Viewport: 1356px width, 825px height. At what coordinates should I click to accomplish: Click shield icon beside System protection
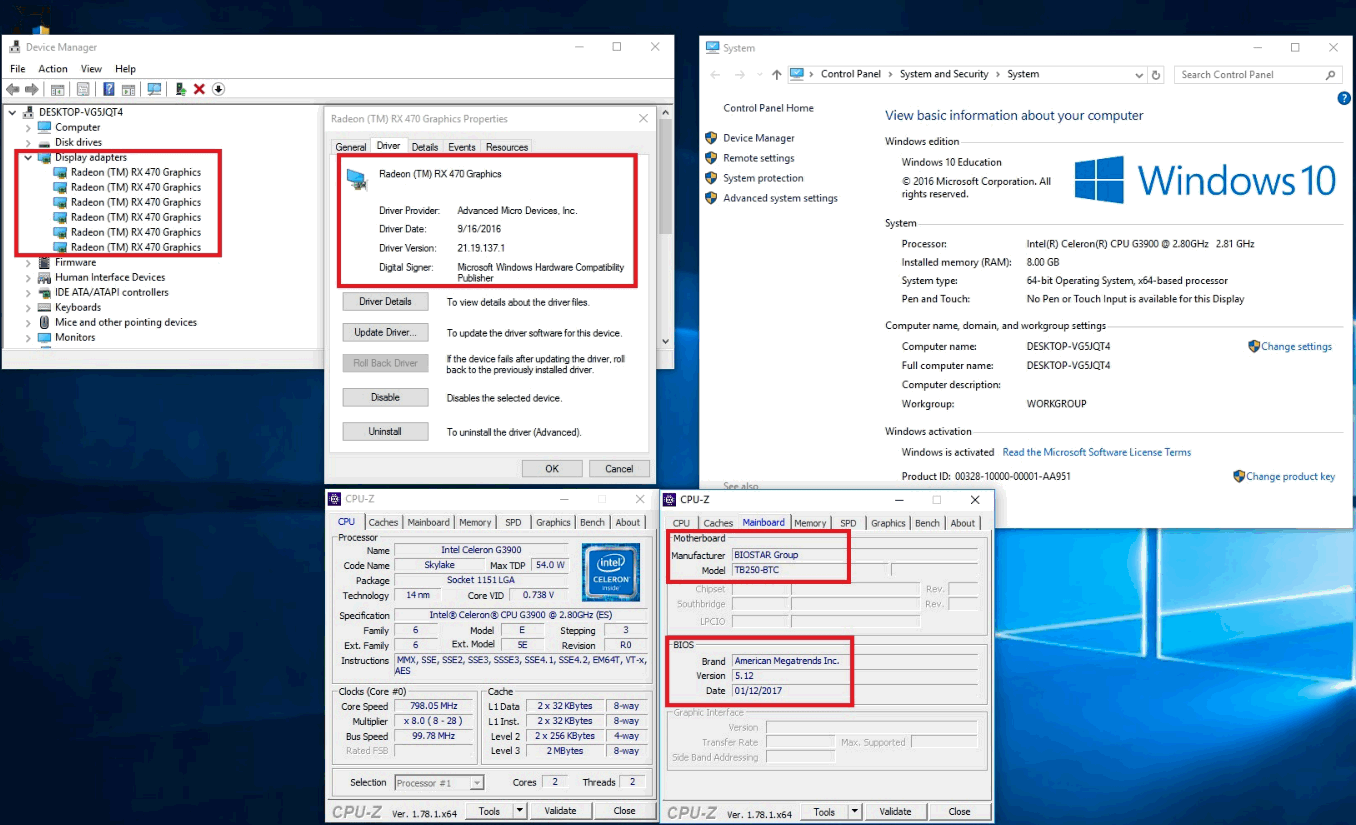[x=711, y=178]
